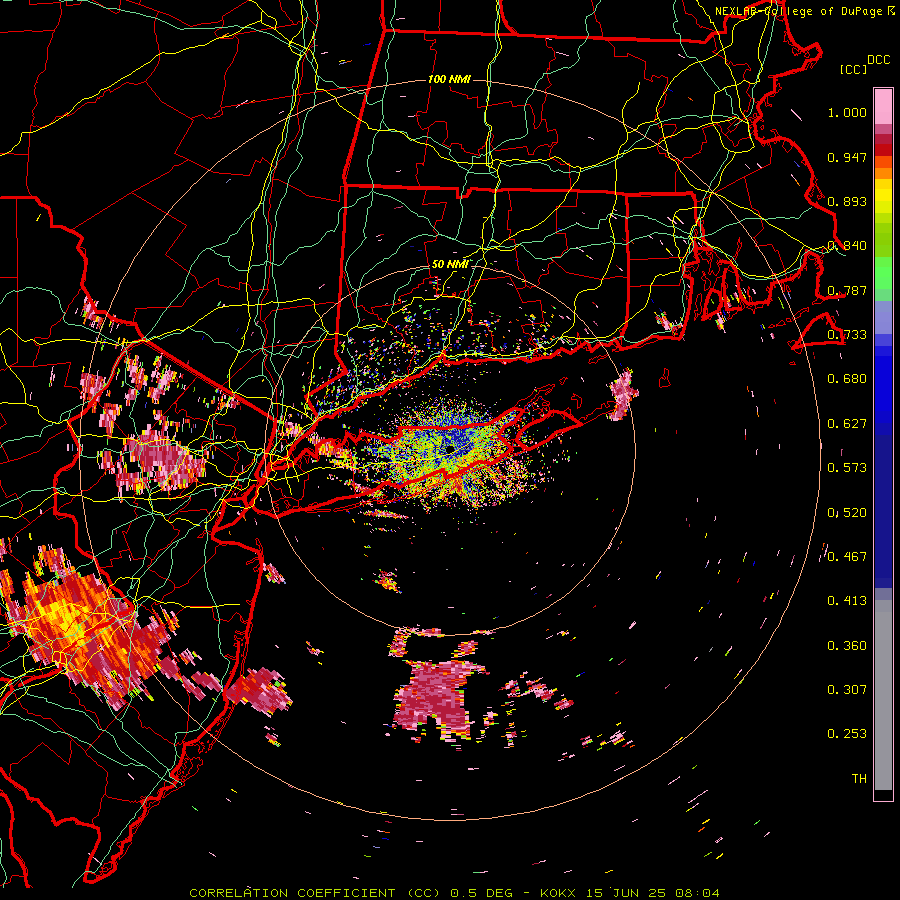Click the 0.573 scale value
This screenshot has width=900, height=900.
[x=847, y=468]
